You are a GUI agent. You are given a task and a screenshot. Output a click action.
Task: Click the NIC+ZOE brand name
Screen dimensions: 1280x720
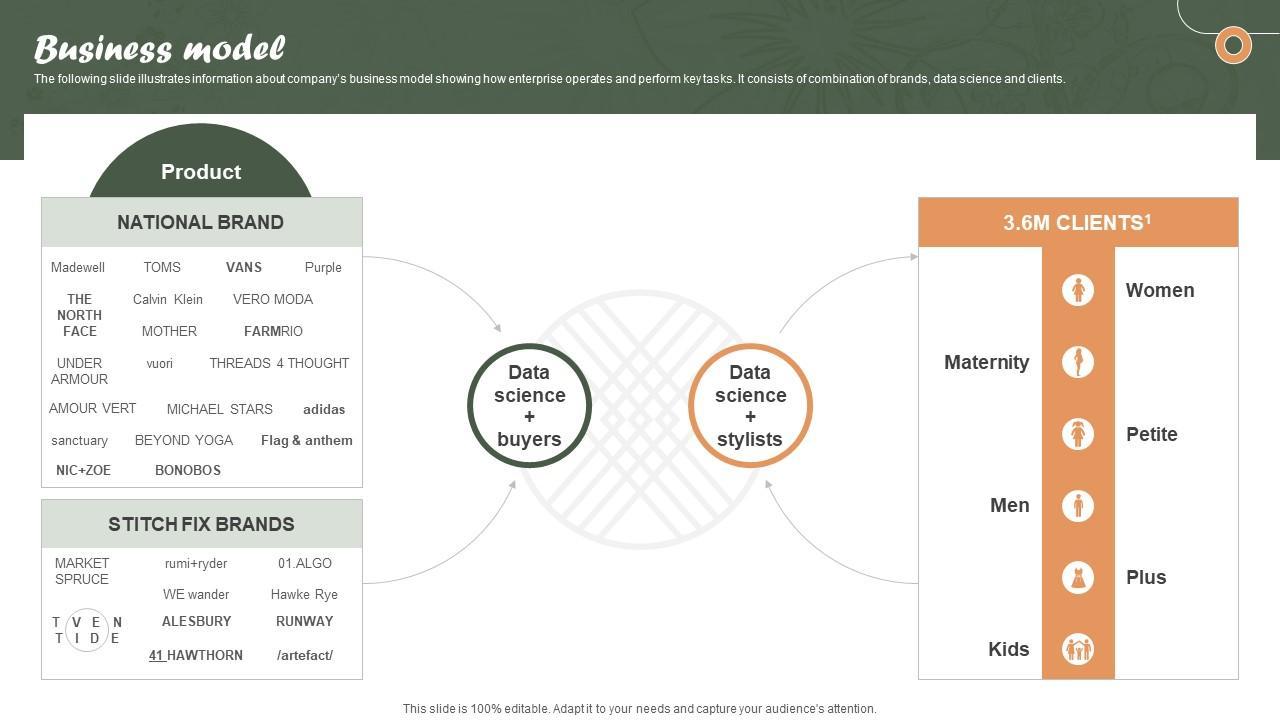click(x=84, y=470)
